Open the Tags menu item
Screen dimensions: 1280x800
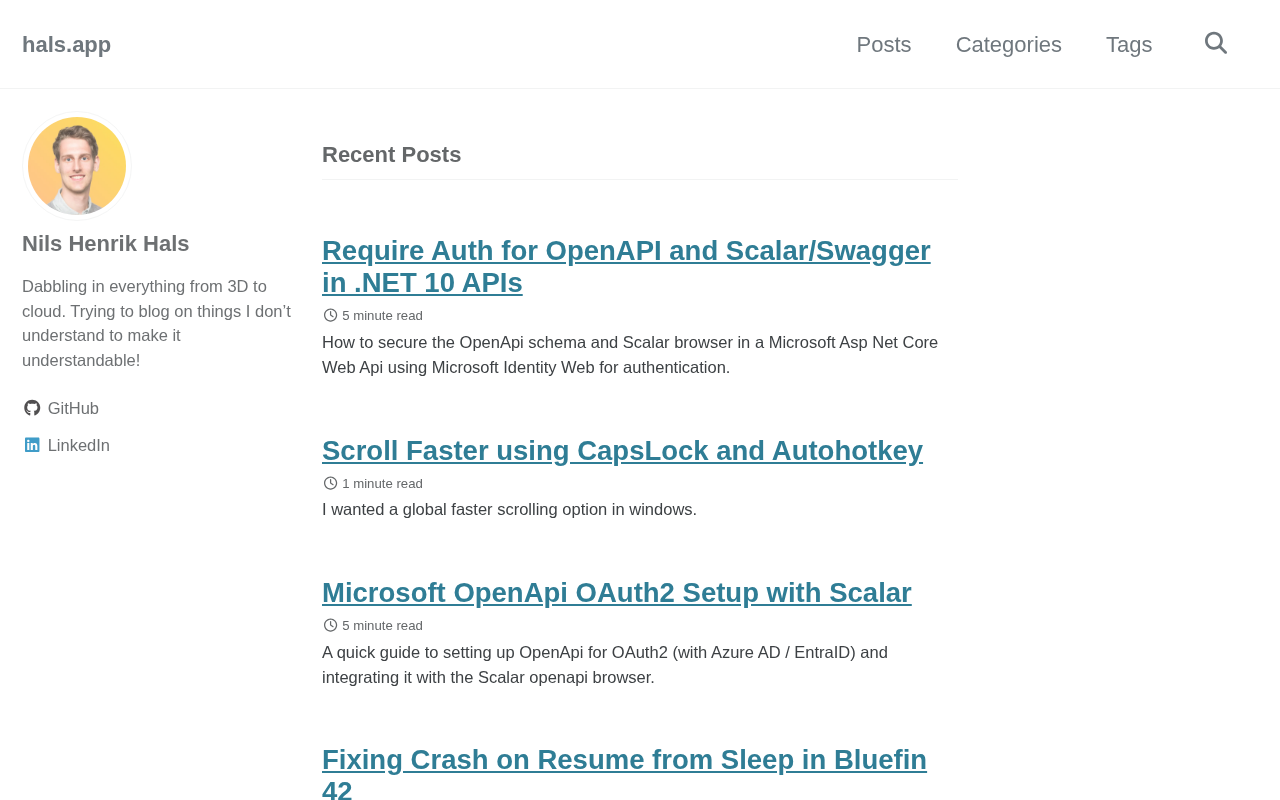click(1129, 44)
